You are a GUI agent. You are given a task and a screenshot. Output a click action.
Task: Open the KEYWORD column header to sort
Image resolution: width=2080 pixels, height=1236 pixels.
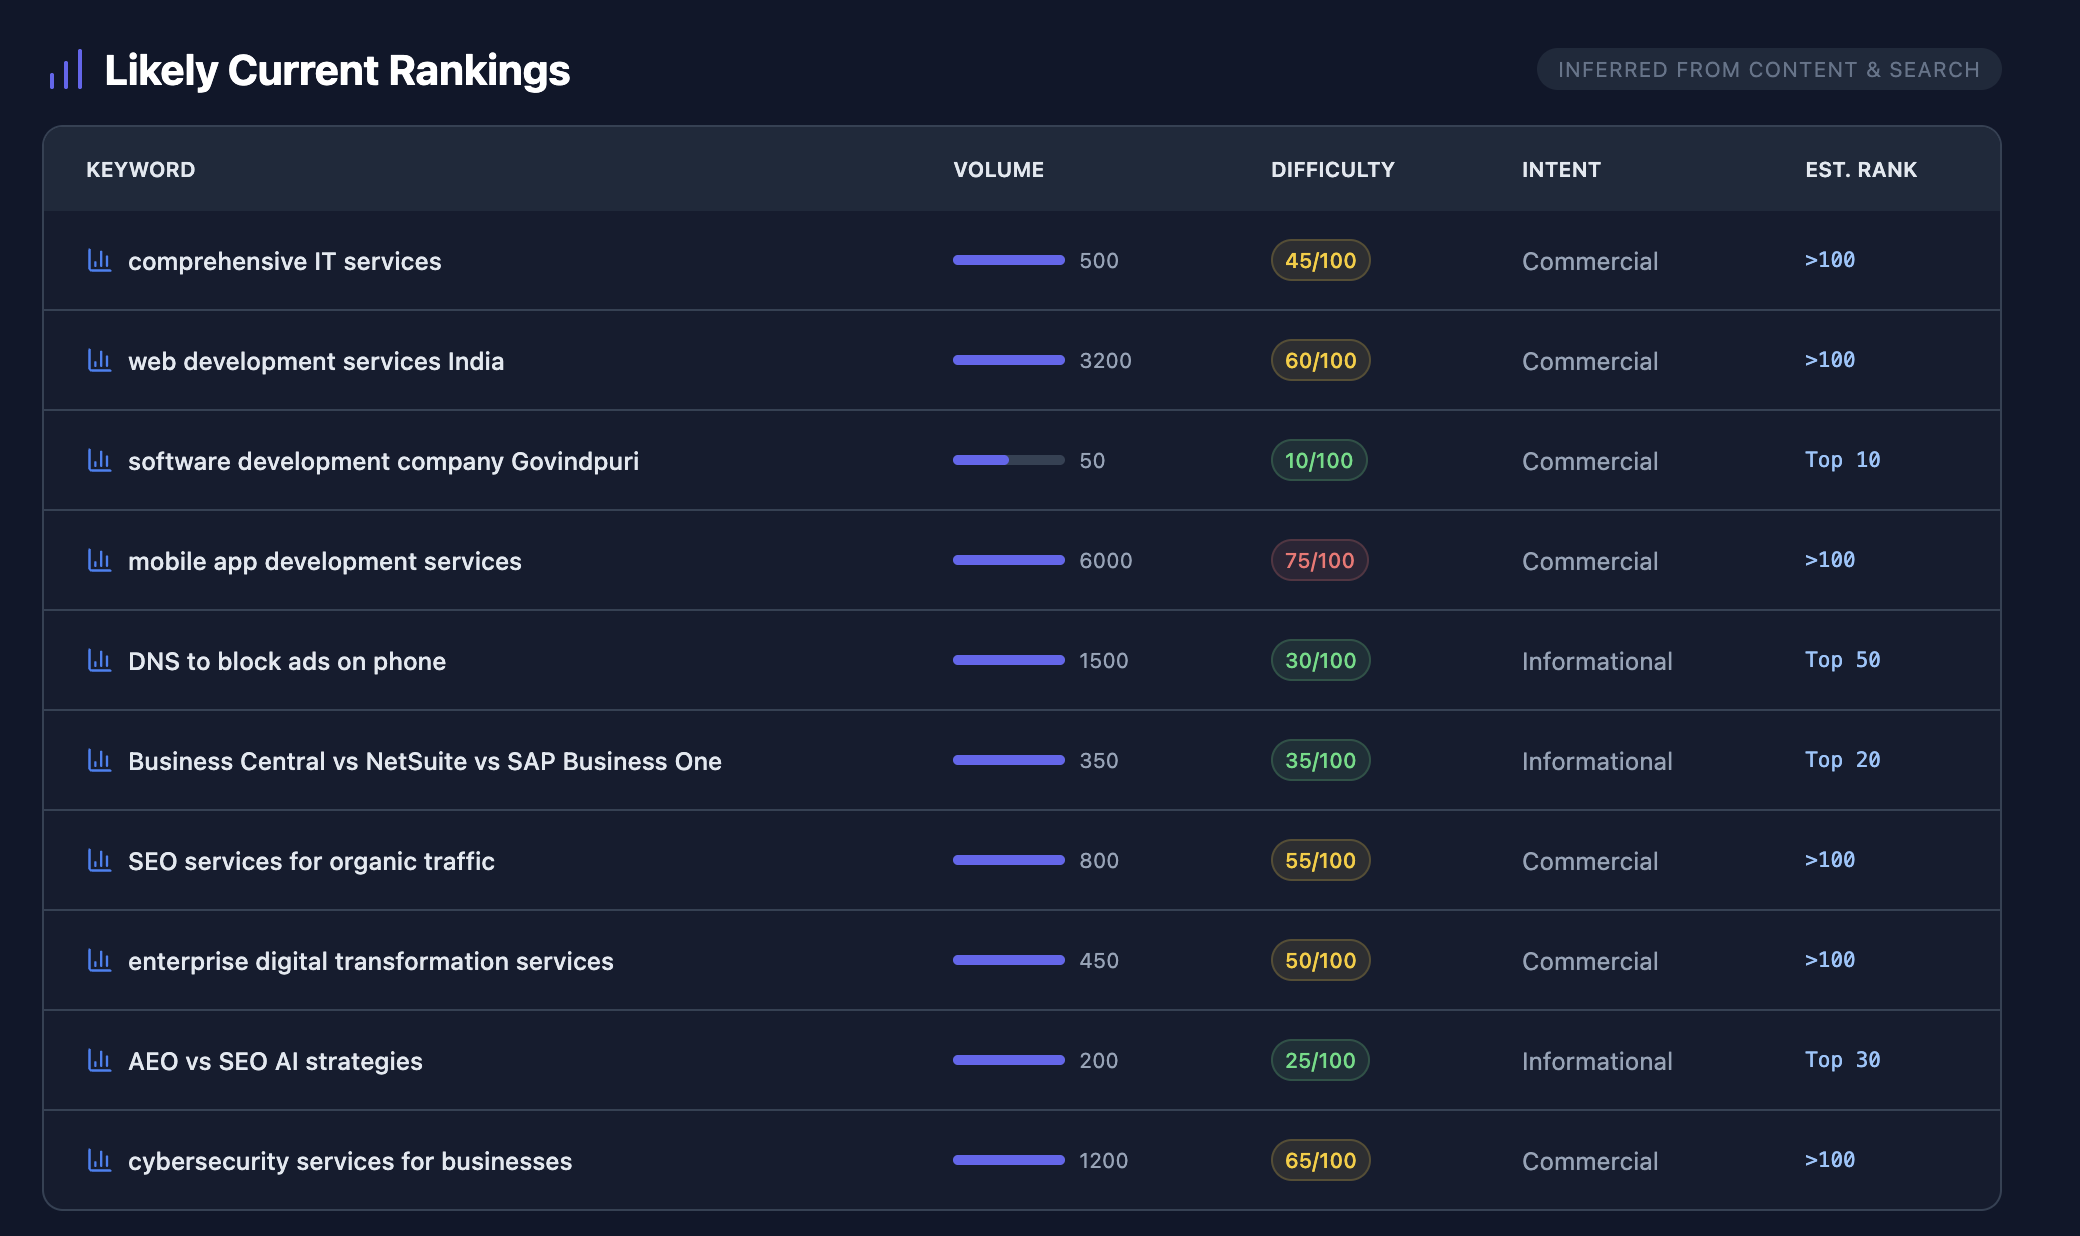(x=141, y=169)
